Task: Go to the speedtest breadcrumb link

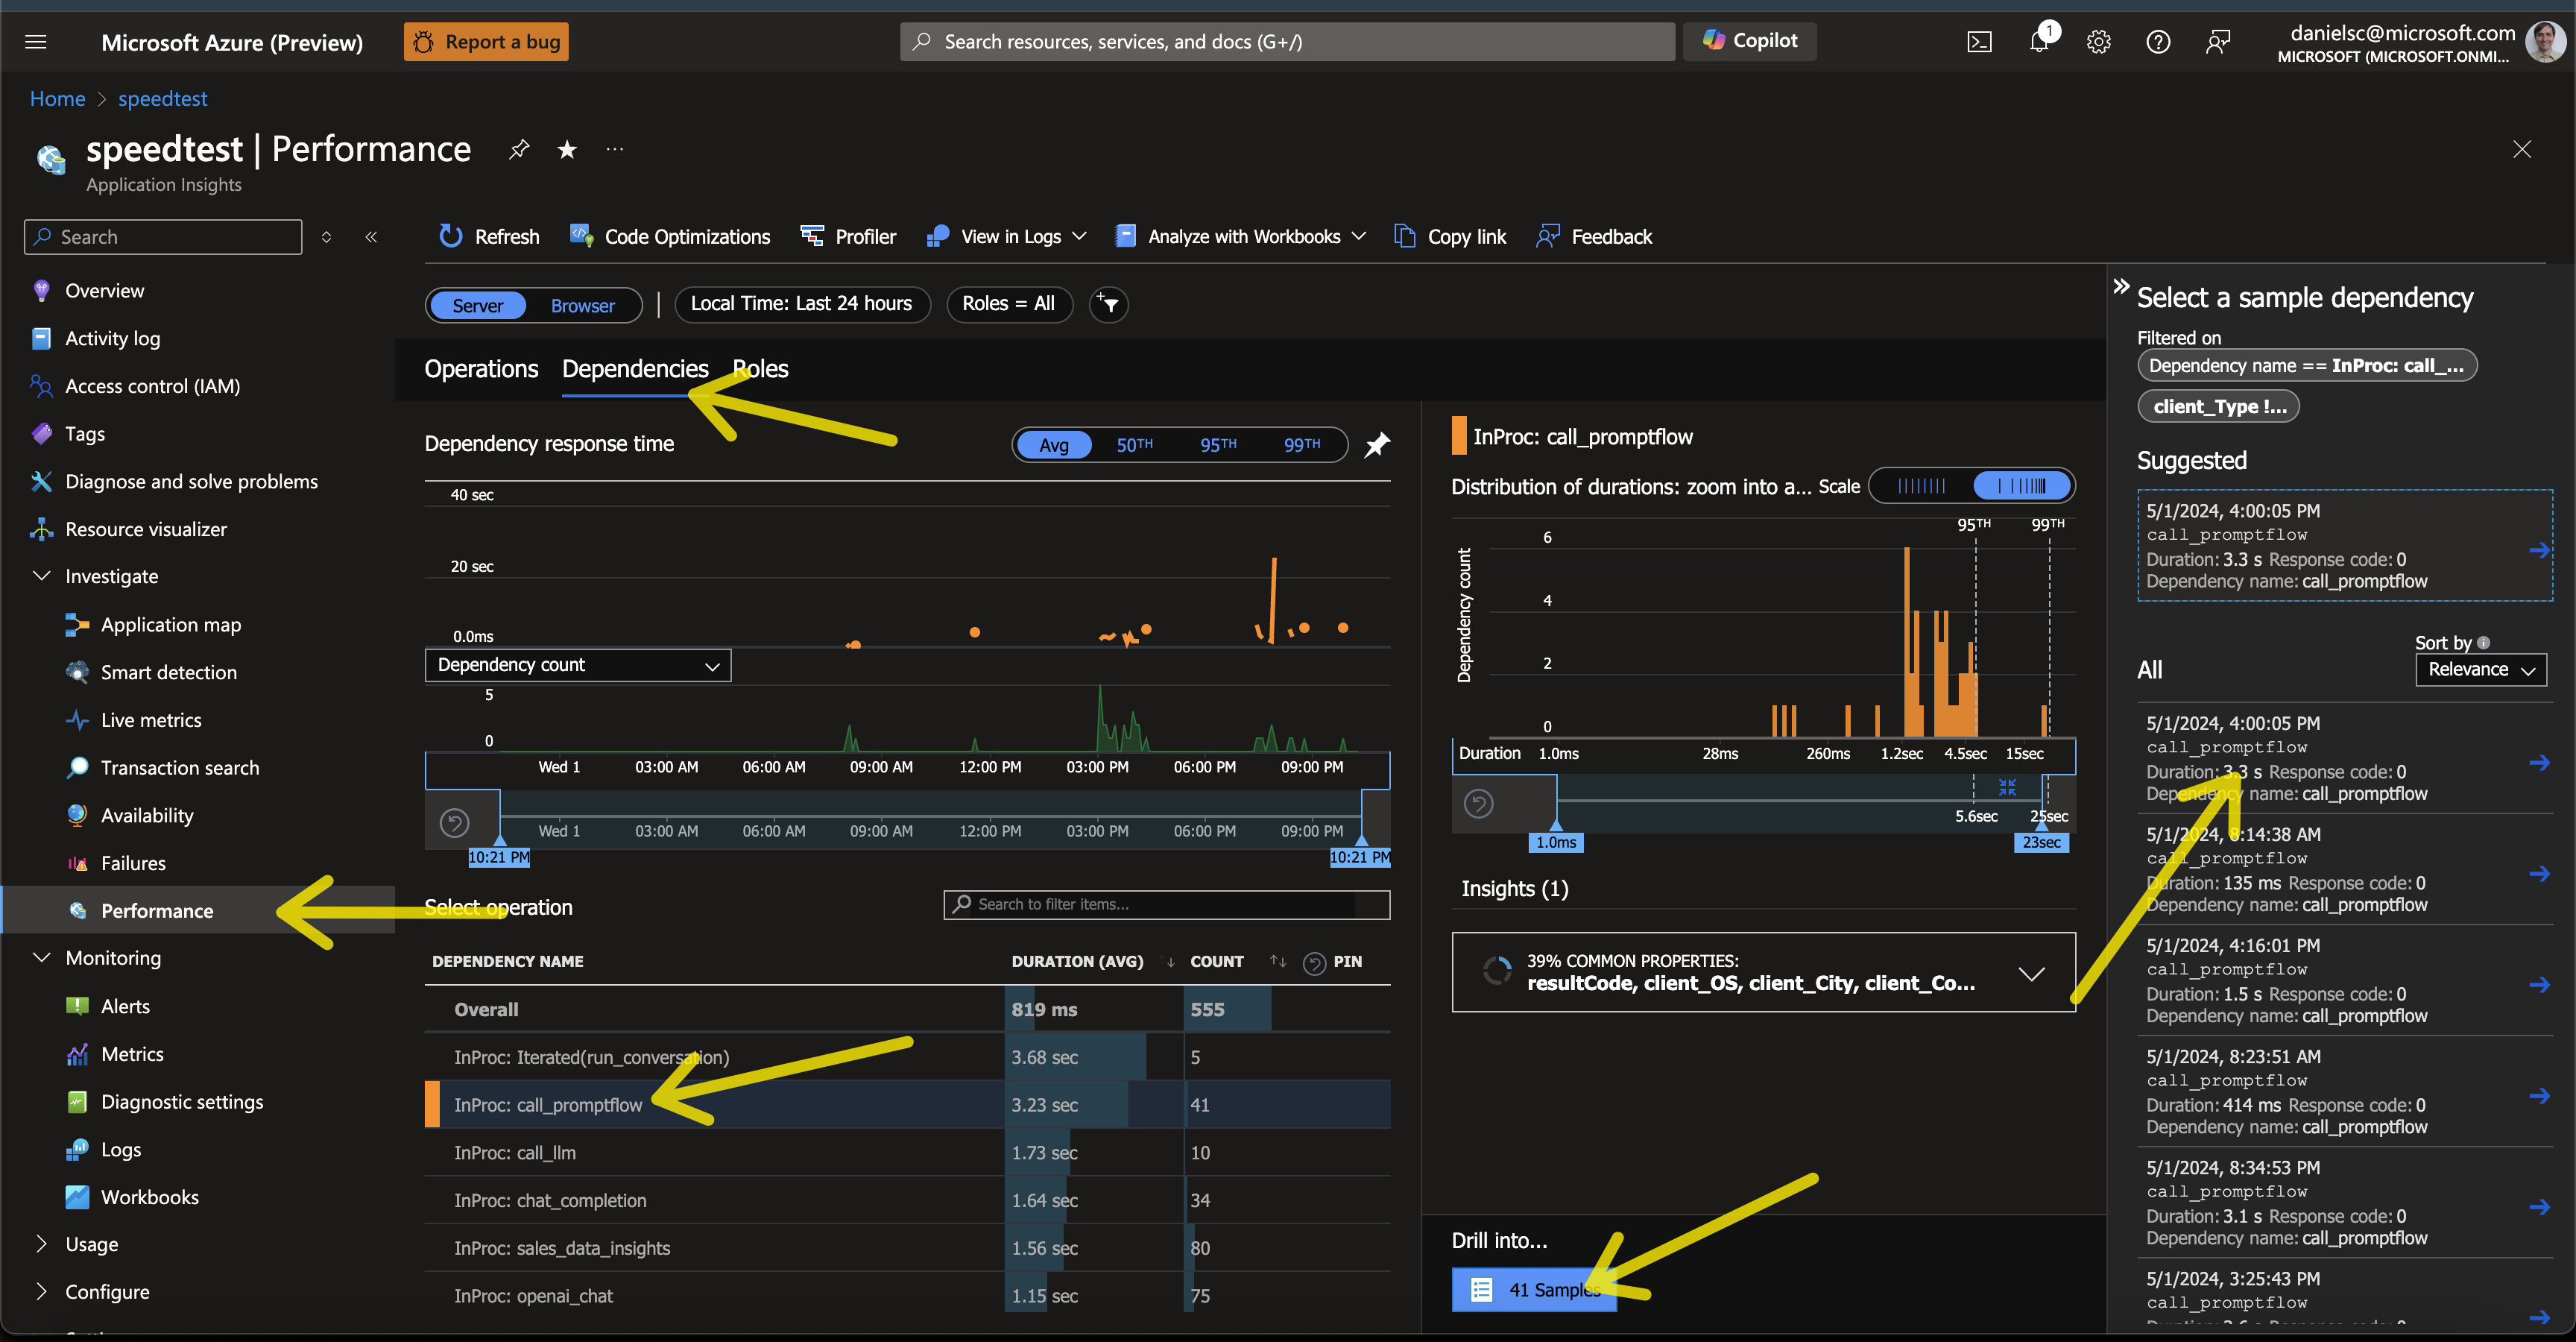Action: click(162, 98)
